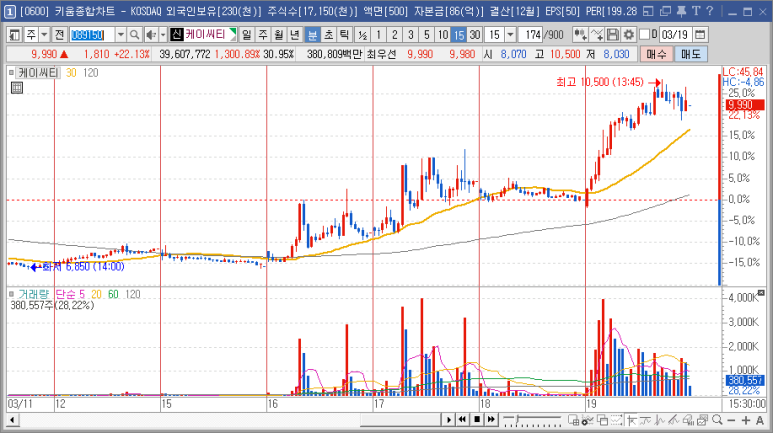Expand the 15 minute interval dropdown
This screenshot has height=433, width=773.
pyautogui.click(x=511, y=35)
